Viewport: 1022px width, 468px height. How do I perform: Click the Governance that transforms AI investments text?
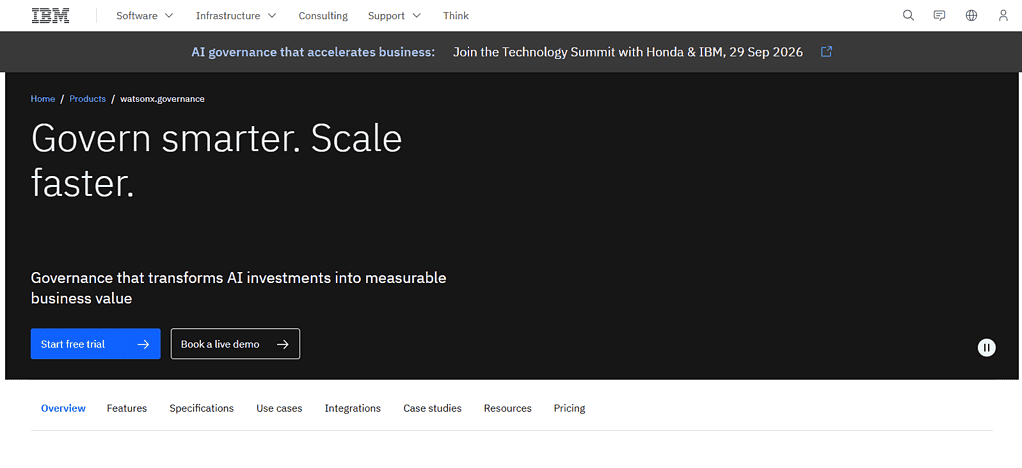[x=239, y=288]
